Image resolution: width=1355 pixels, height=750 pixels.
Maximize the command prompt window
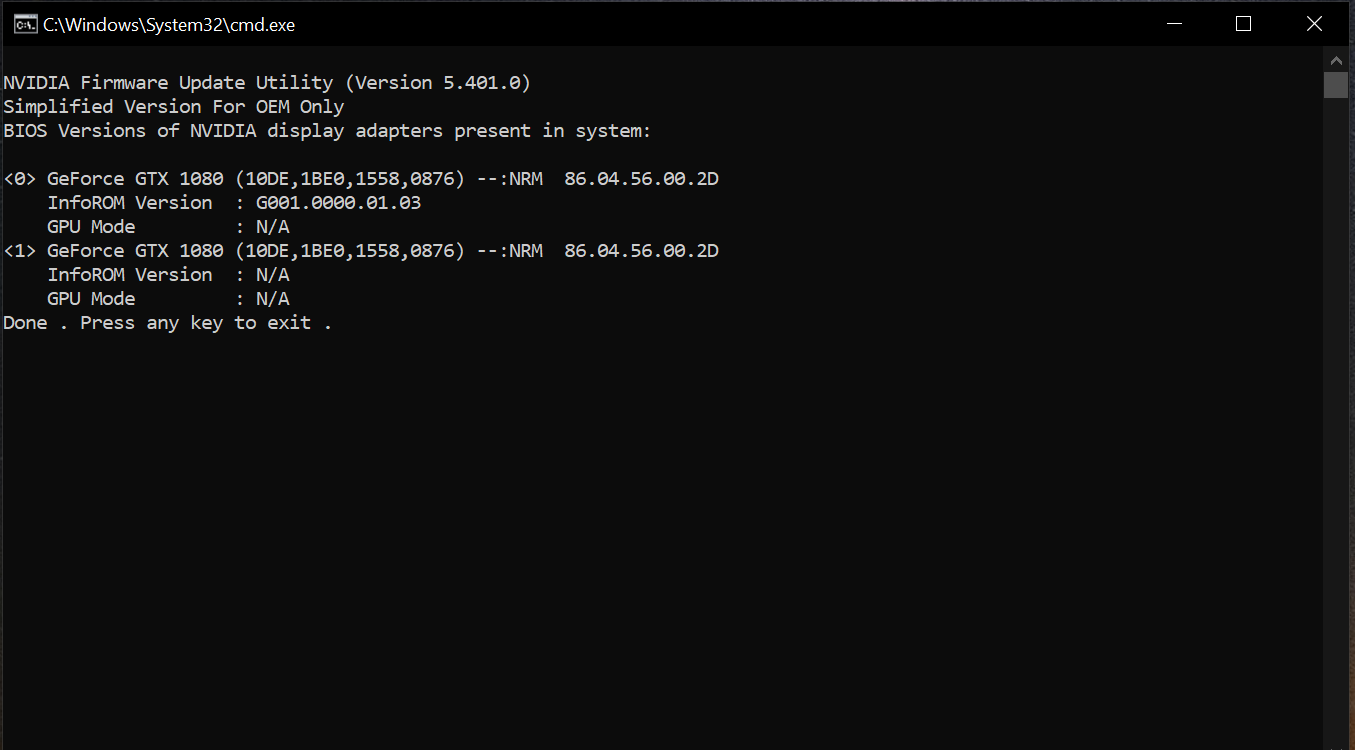pyautogui.click(x=1243, y=24)
